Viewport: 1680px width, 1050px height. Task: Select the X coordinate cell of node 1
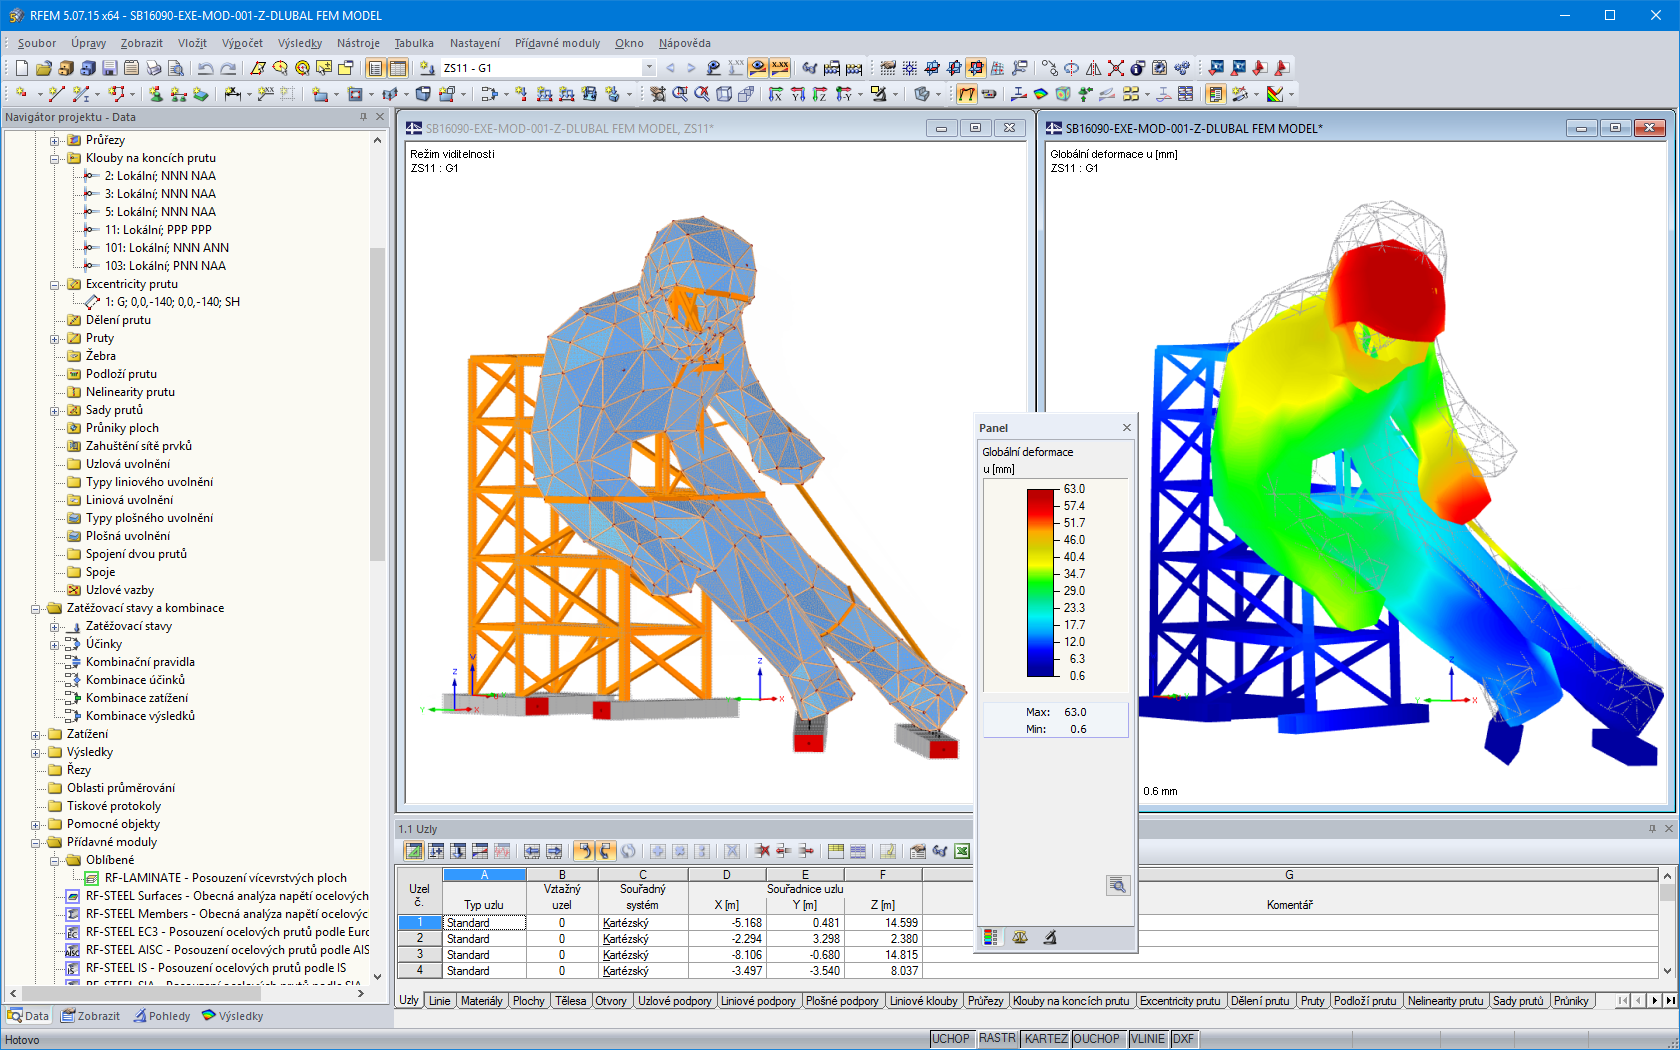(x=727, y=922)
